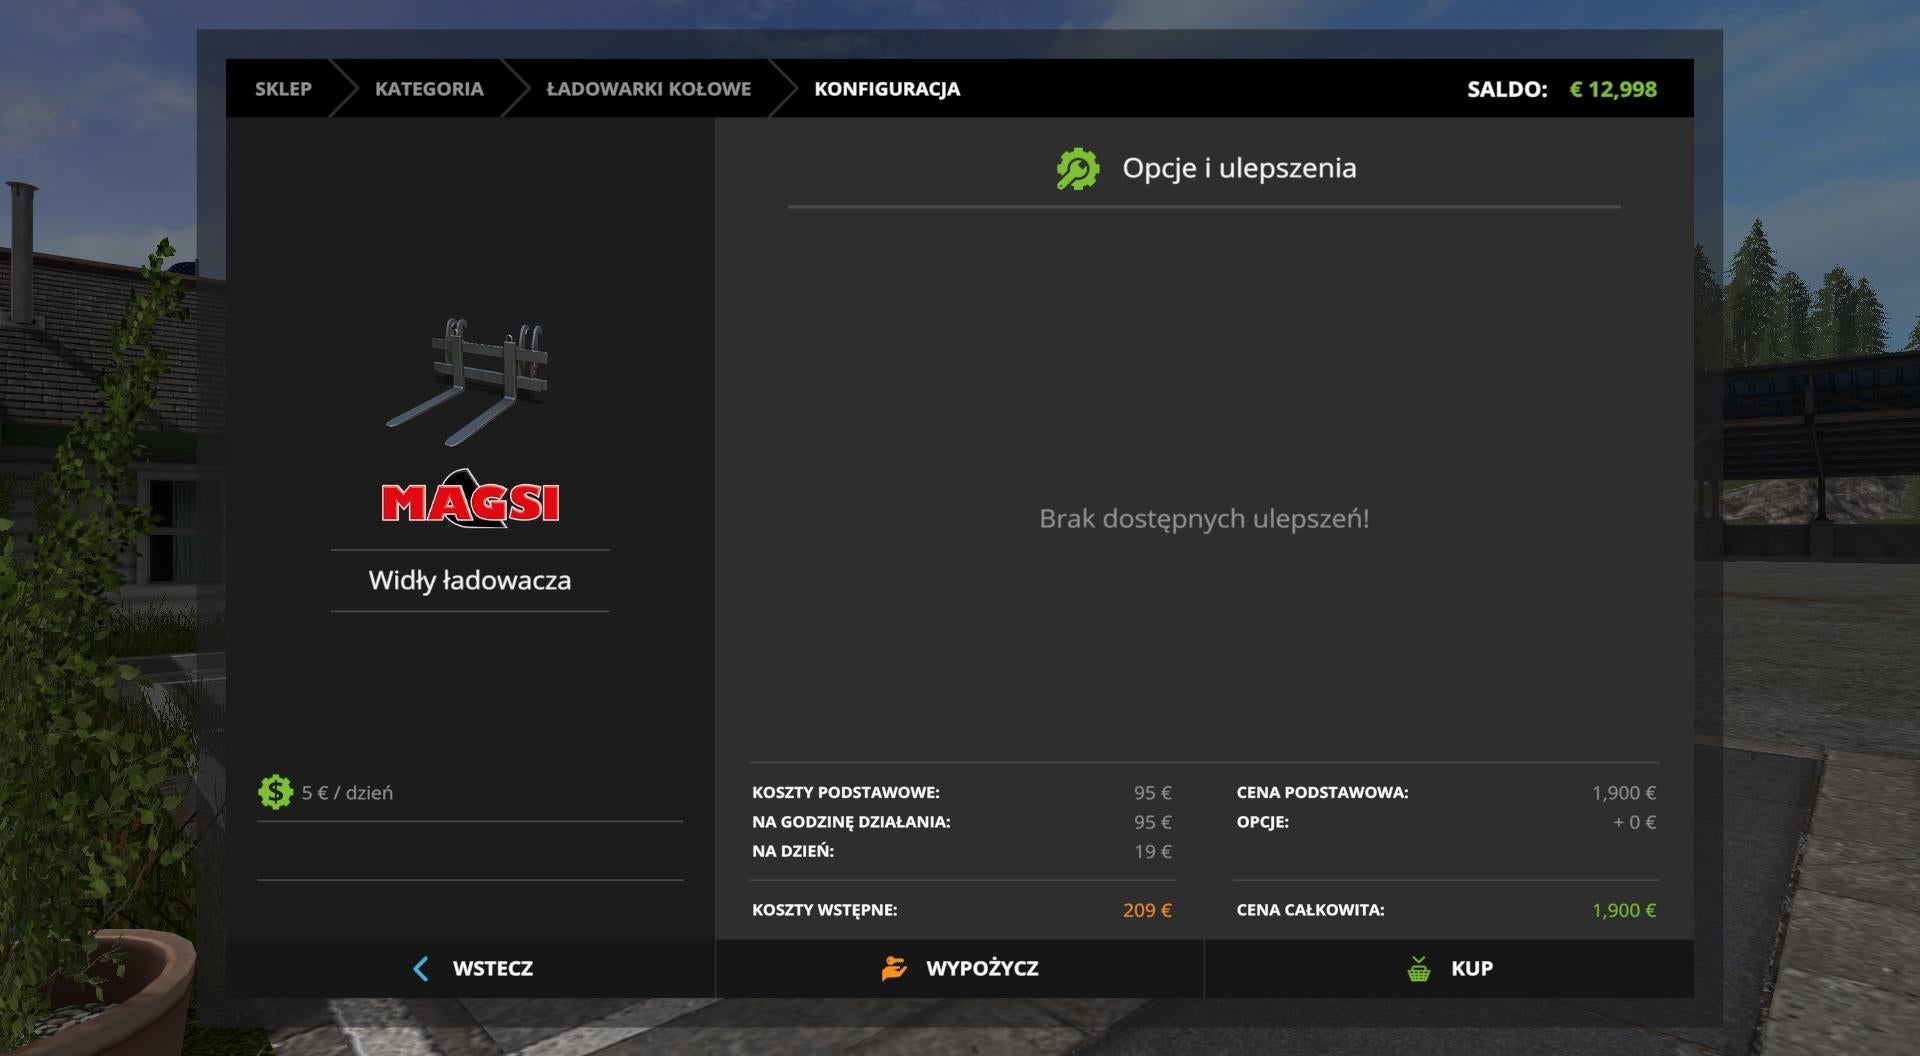
Task: Click the 19 € daily cost value
Action: pyautogui.click(x=1153, y=851)
